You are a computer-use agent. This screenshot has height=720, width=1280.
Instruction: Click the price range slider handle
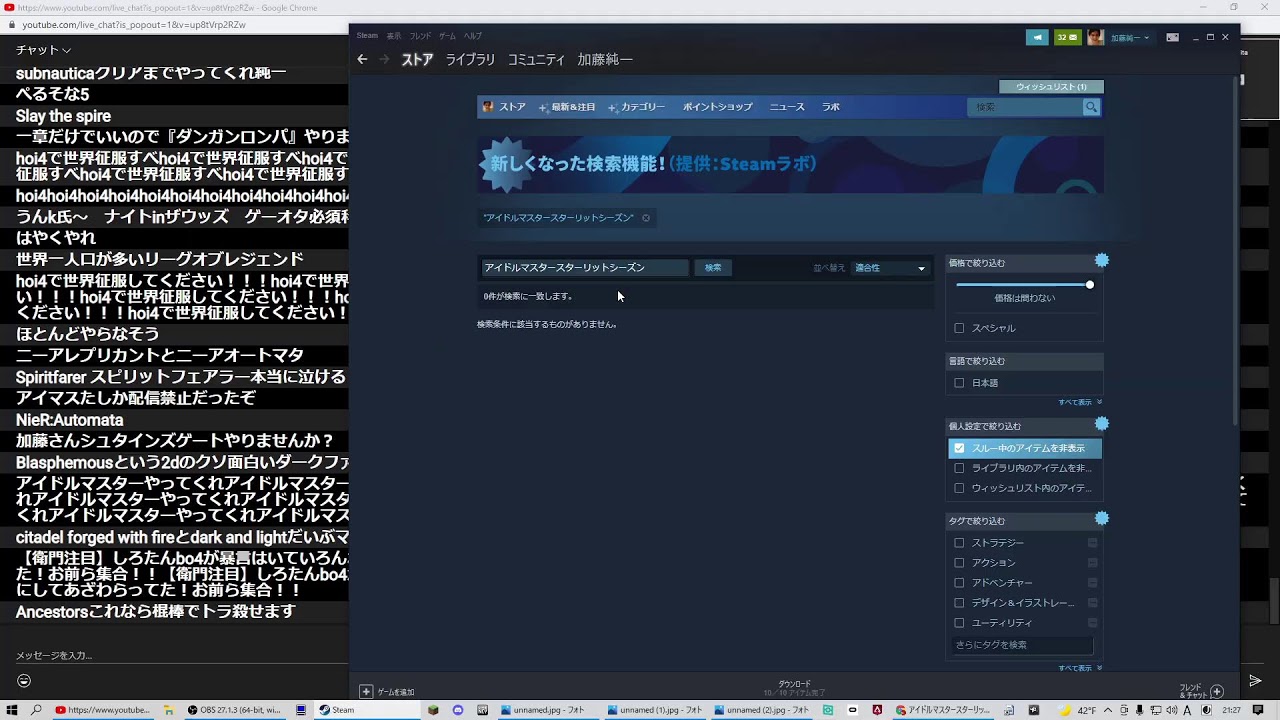(1090, 285)
